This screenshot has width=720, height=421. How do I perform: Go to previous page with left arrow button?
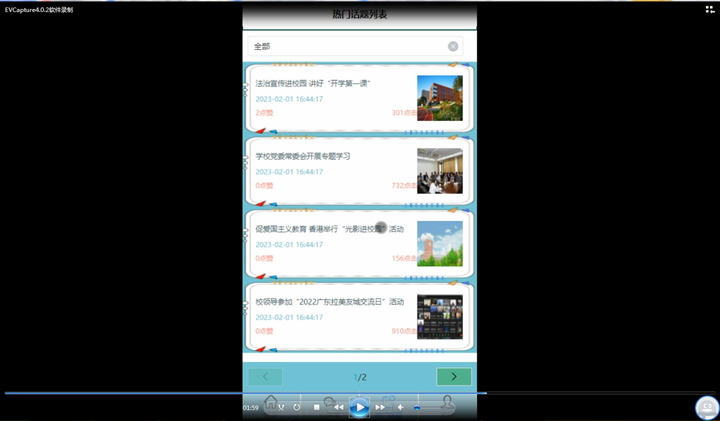(265, 377)
